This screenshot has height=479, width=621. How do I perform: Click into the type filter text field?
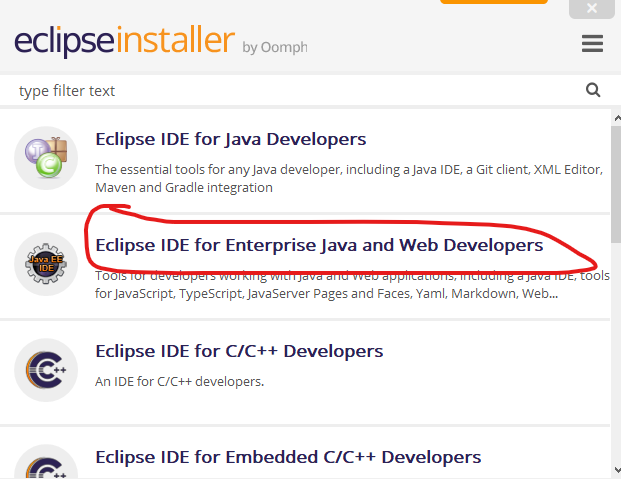pyautogui.click(x=290, y=91)
